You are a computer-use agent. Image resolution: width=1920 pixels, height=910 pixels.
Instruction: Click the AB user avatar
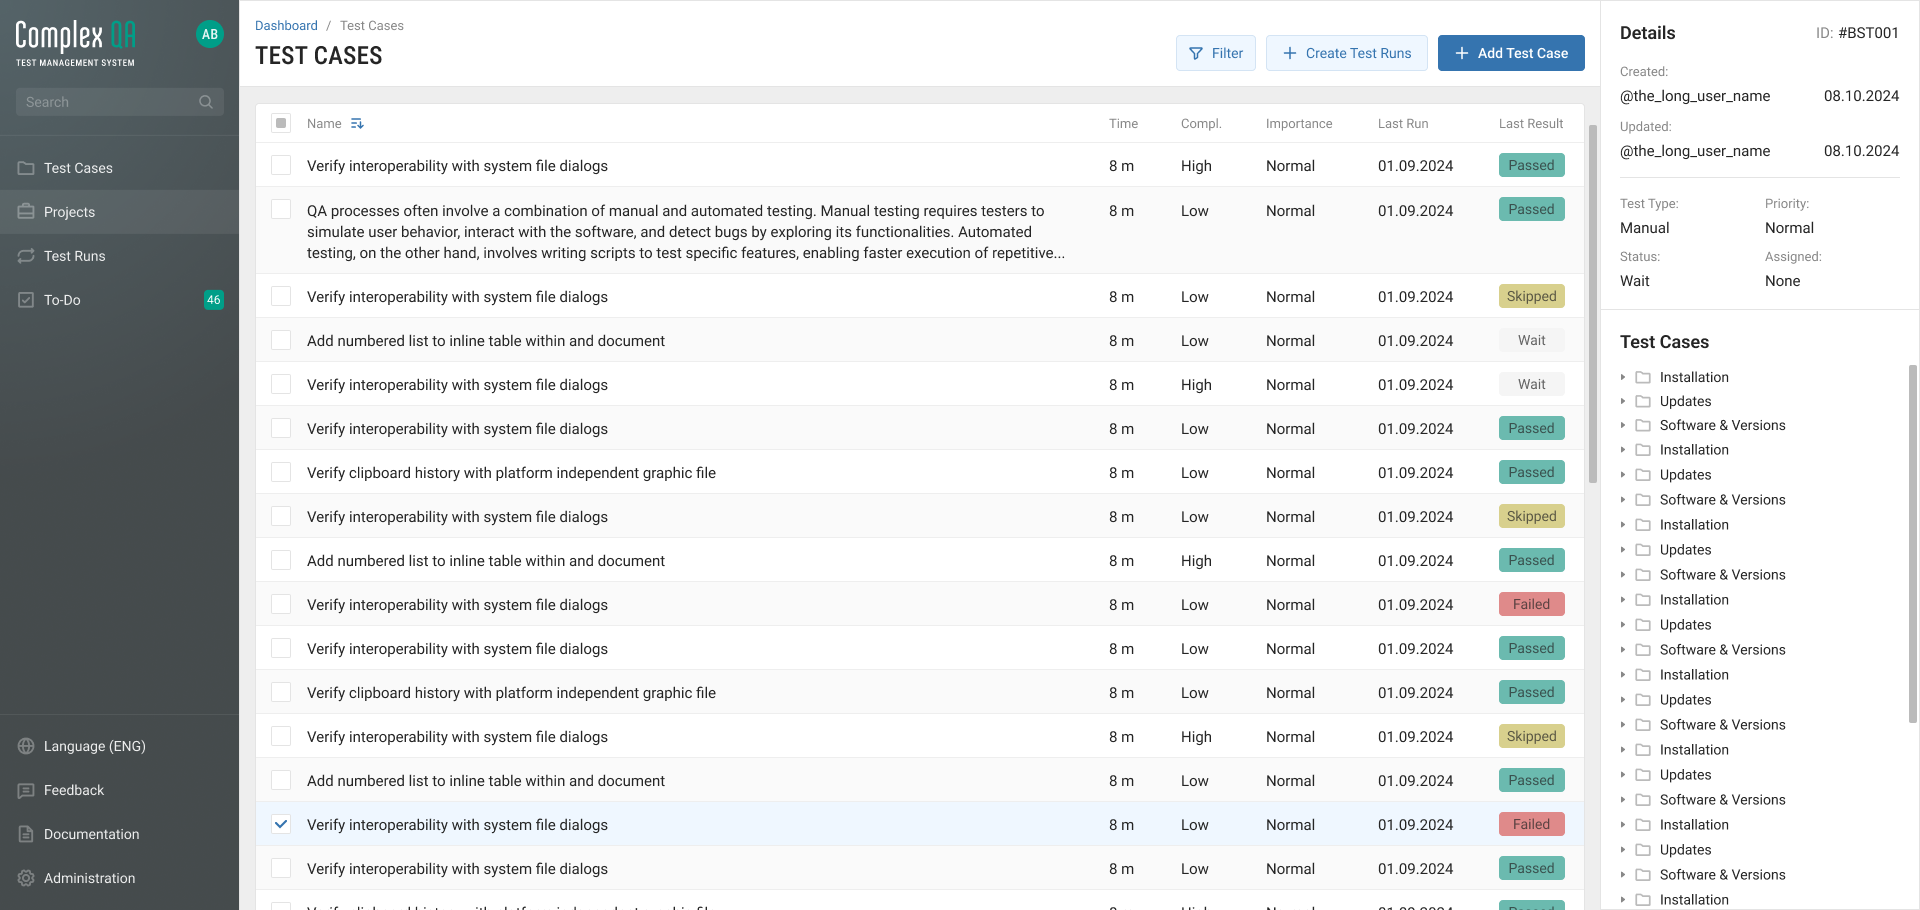pos(210,34)
